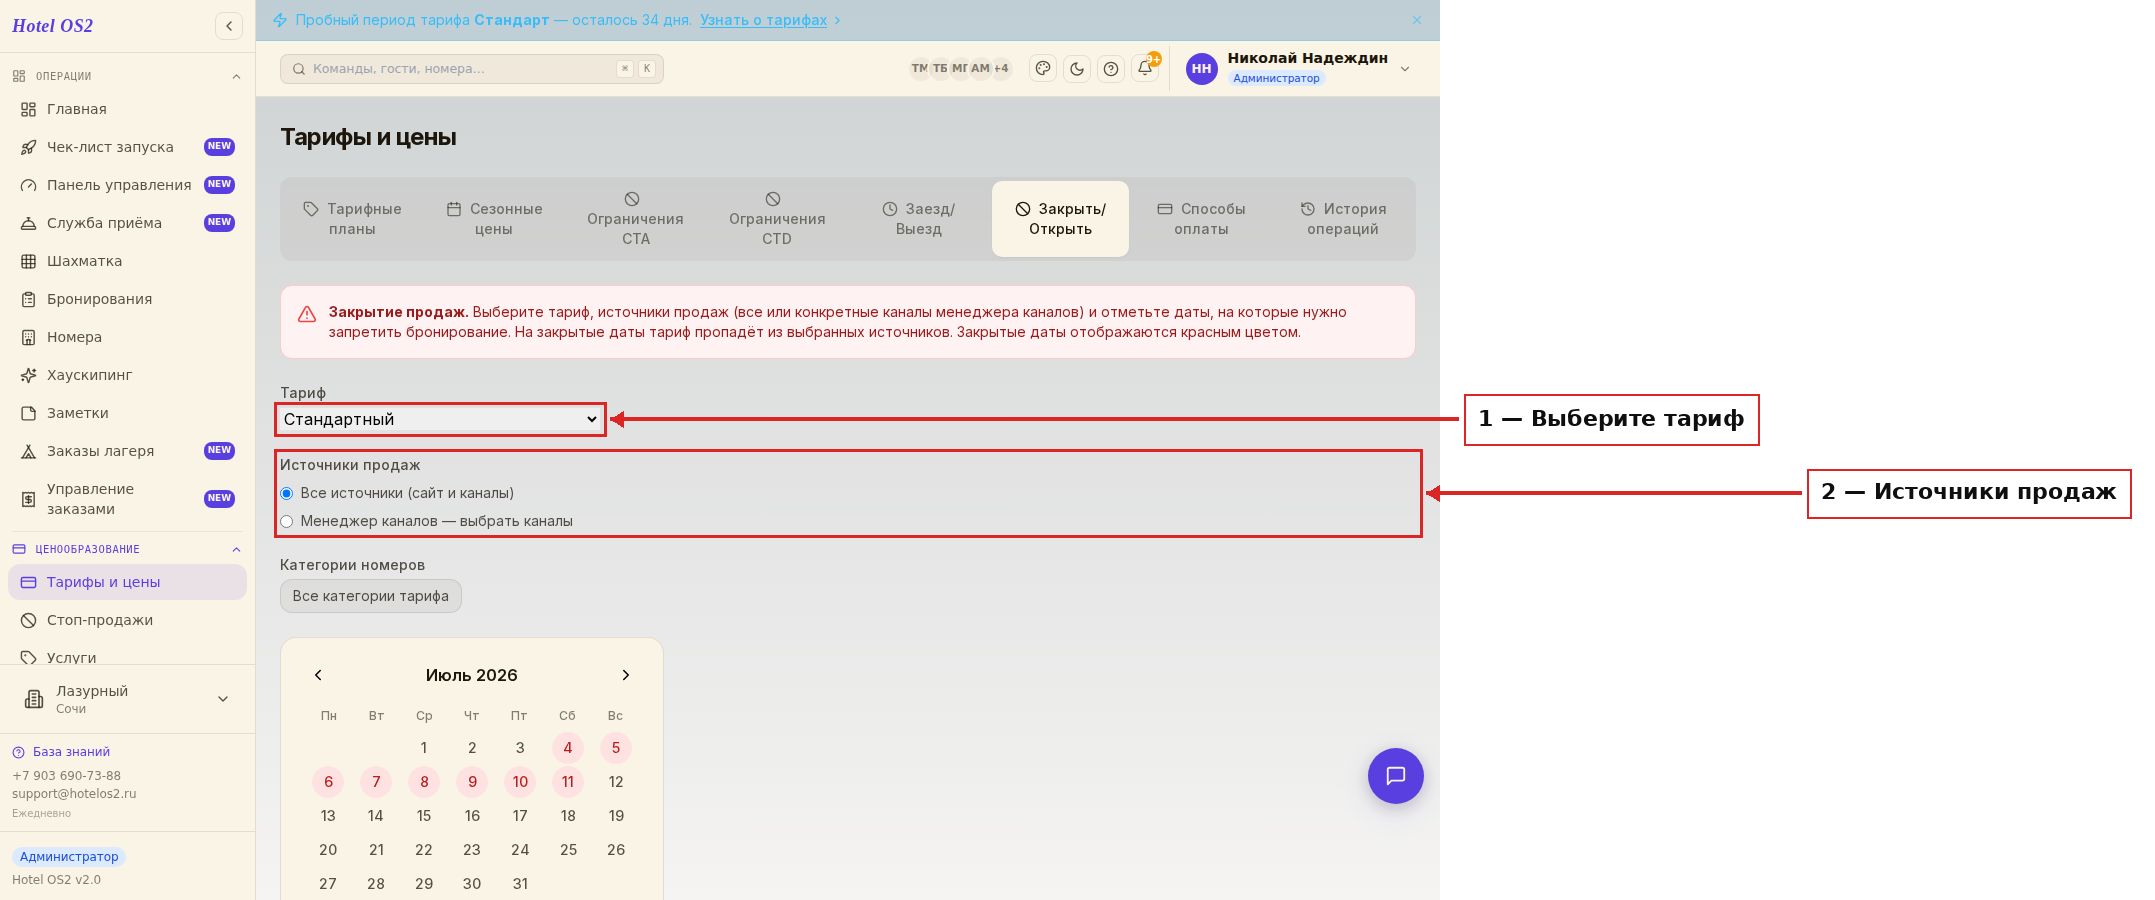The image size is (2155, 900).
Task: Open help question mark icon
Action: click(x=1111, y=69)
